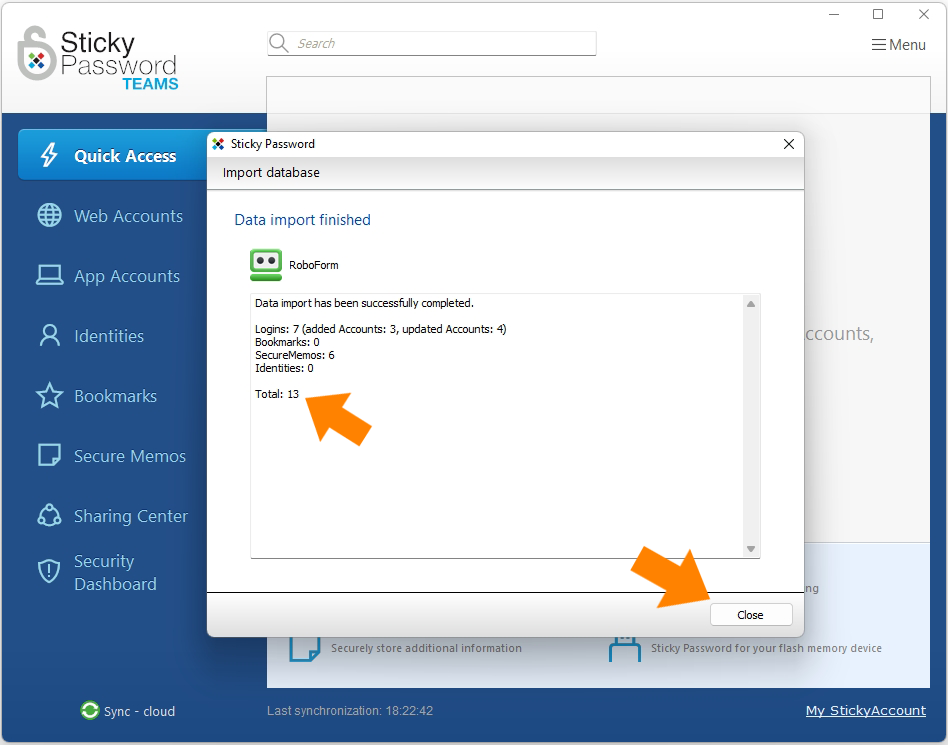The width and height of the screenshot is (948, 745).
Task: Show the Security Dashboard
Action: (x=115, y=572)
